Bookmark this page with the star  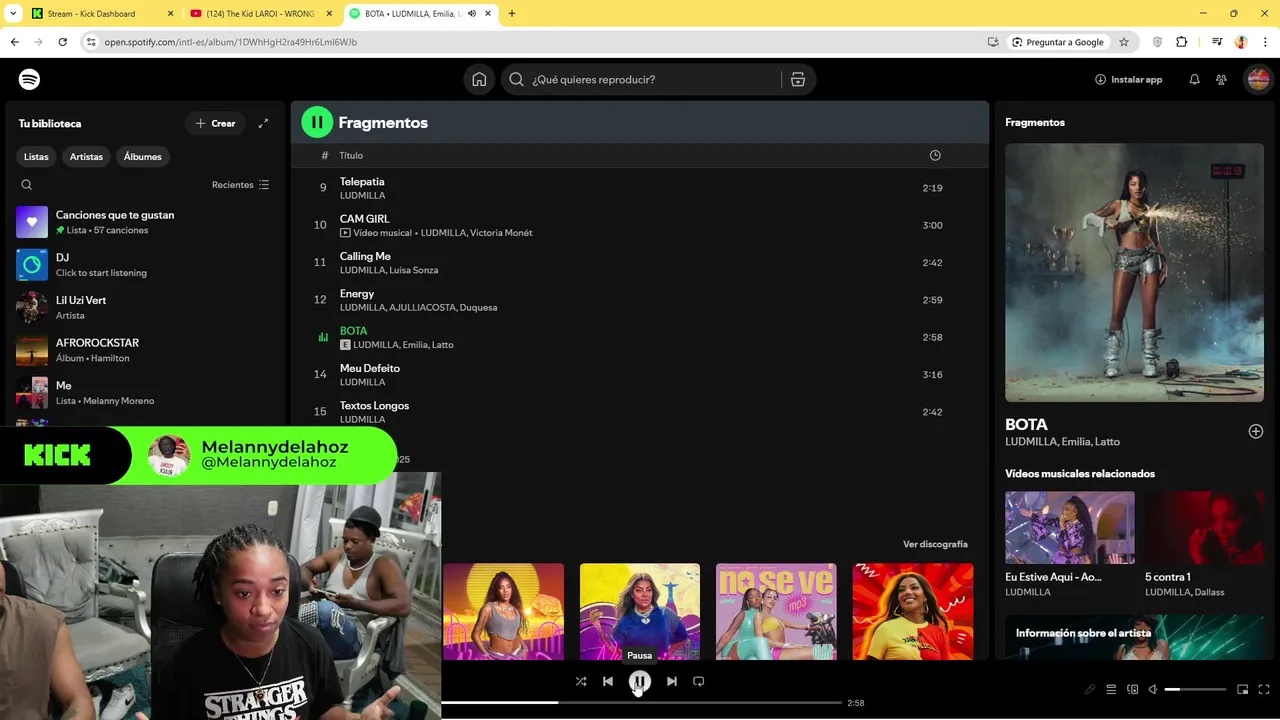click(1124, 42)
